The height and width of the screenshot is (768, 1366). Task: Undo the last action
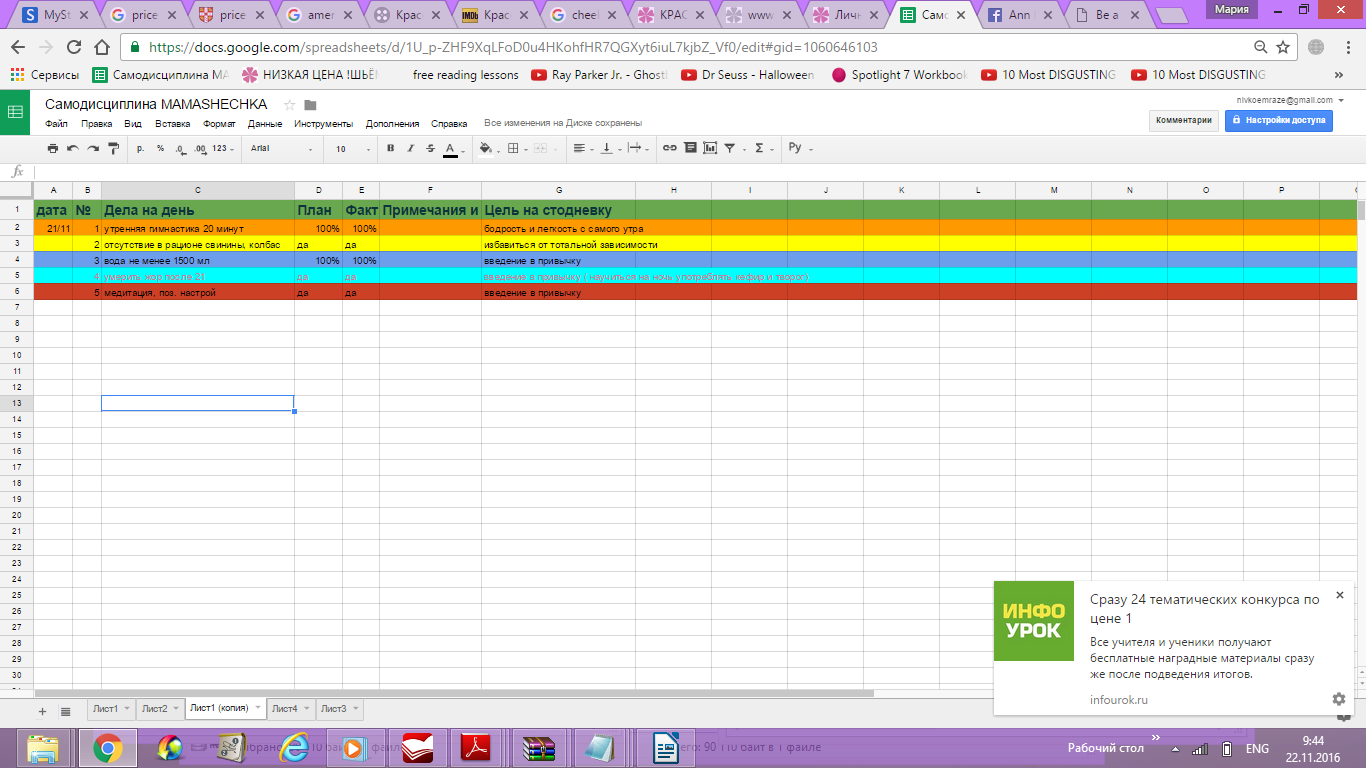click(72, 148)
